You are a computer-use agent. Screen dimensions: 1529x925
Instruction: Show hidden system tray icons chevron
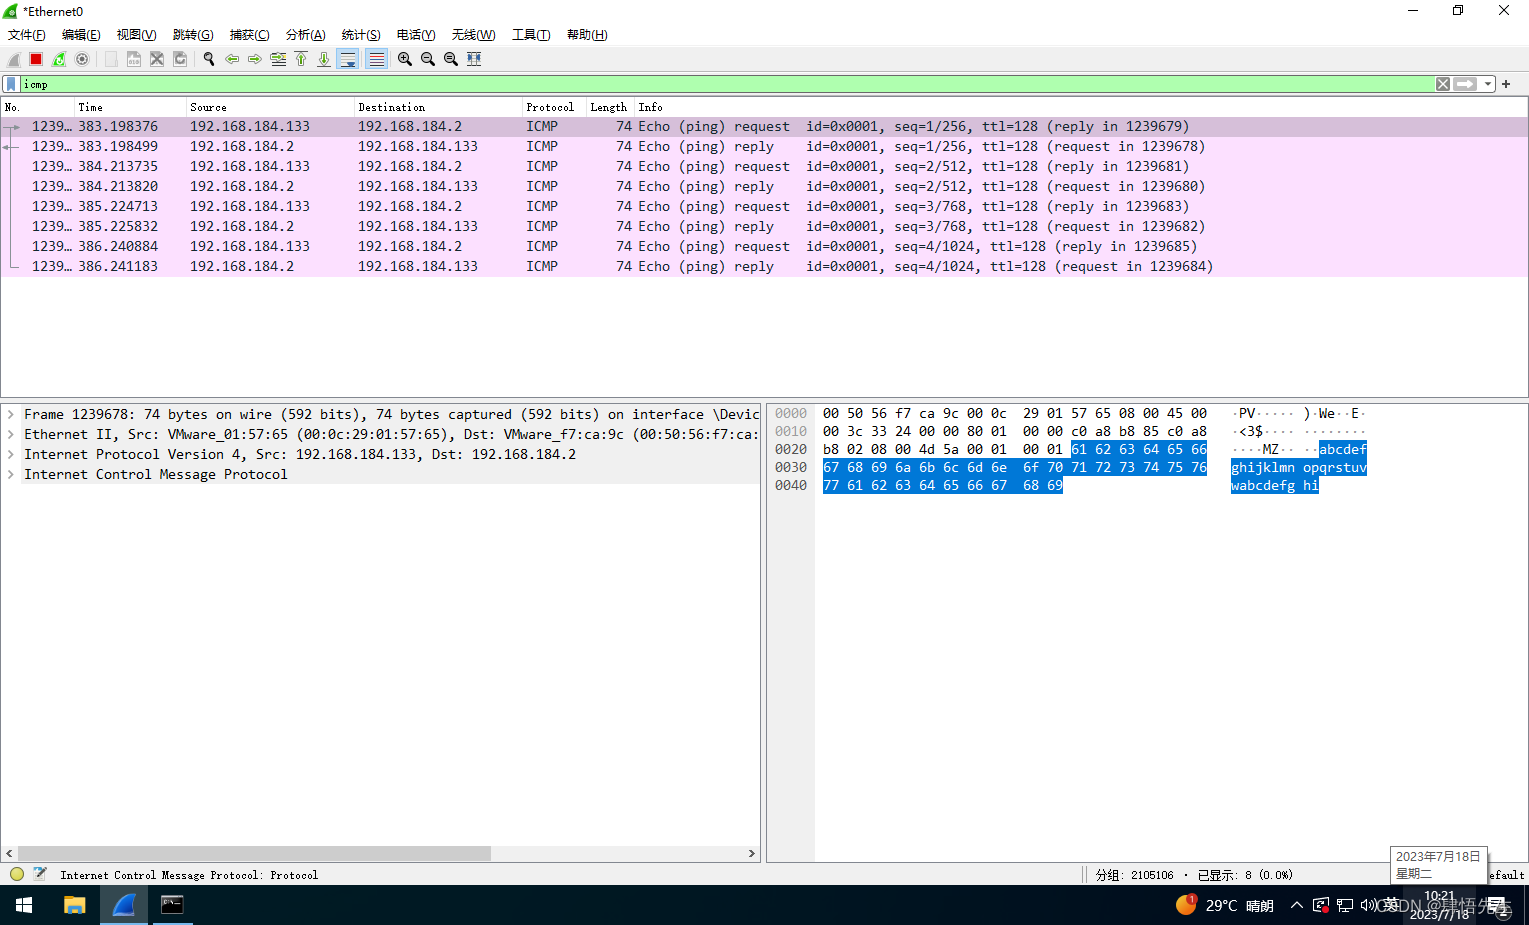point(1297,905)
